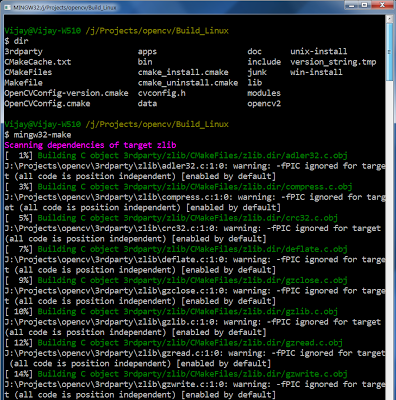Maximize the MINGW32 terminal window
396x400 pixels.
(x=364, y=5)
